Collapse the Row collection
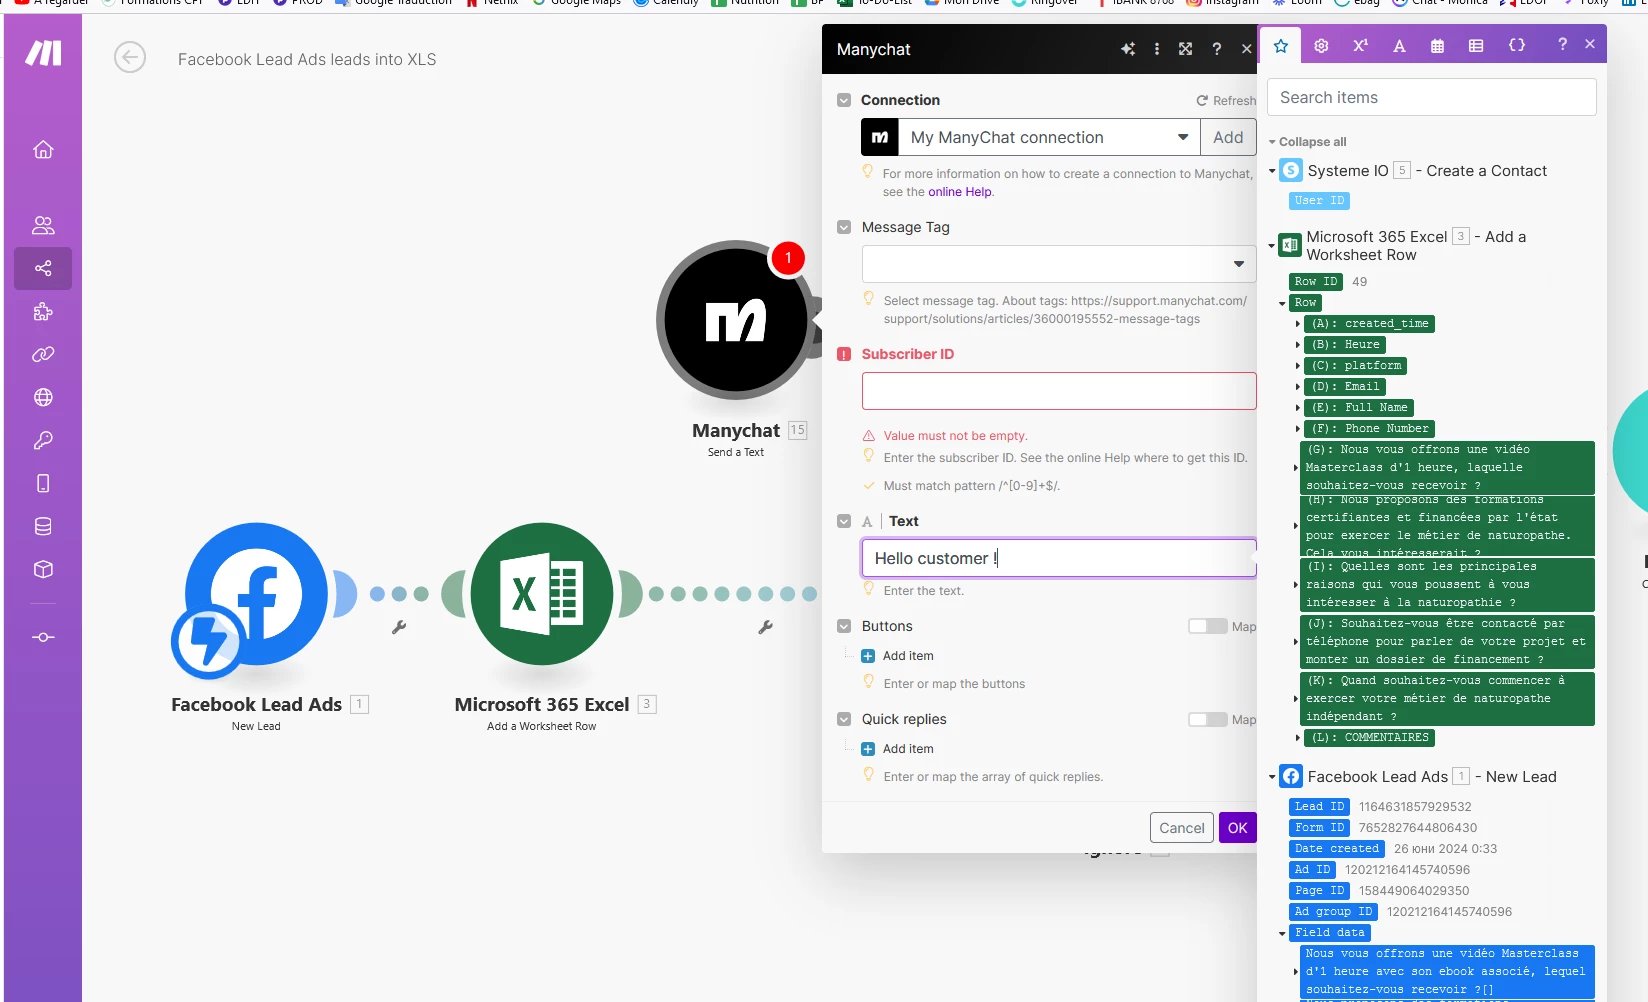Screen dimensions: 1648x1002 pyautogui.click(x=1282, y=303)
